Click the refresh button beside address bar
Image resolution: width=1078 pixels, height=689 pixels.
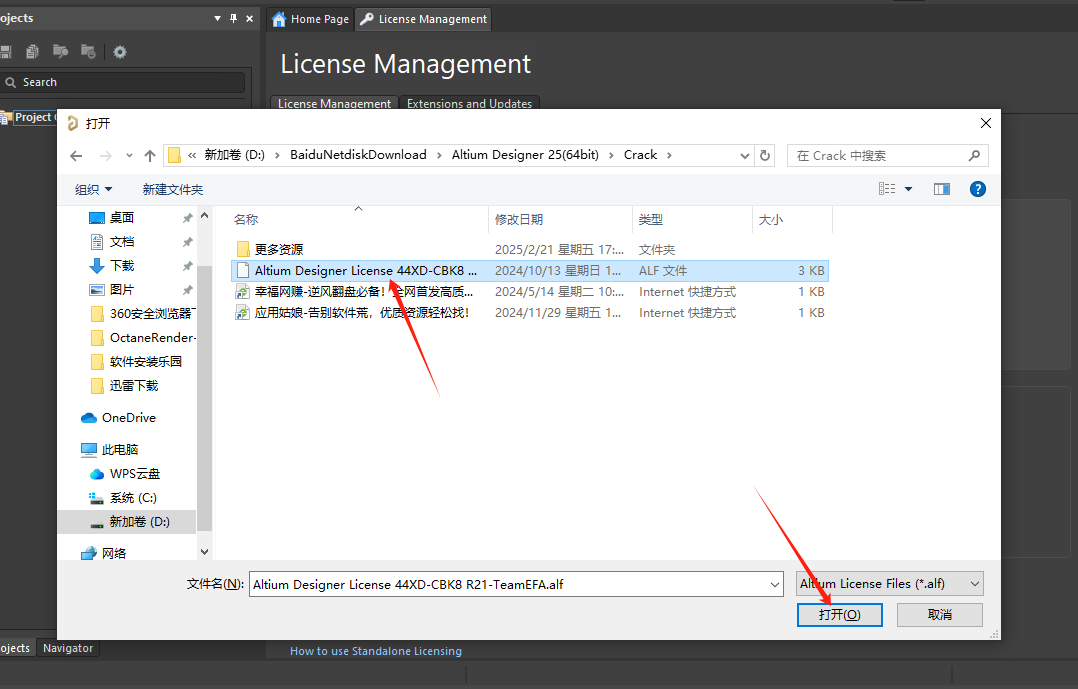tap(766, 155)
